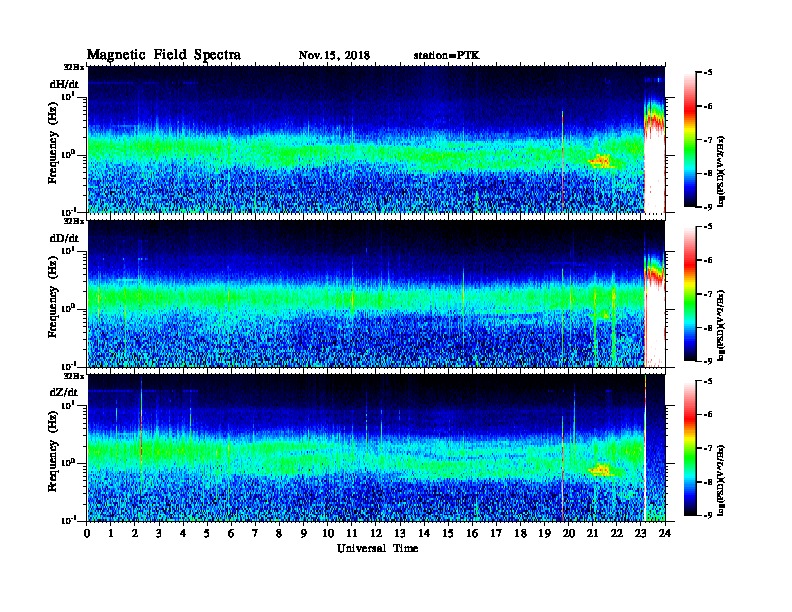Click the dH/dt panel's "Frequency (Hz)" label

pyautogui.click(x=53, y=141)
